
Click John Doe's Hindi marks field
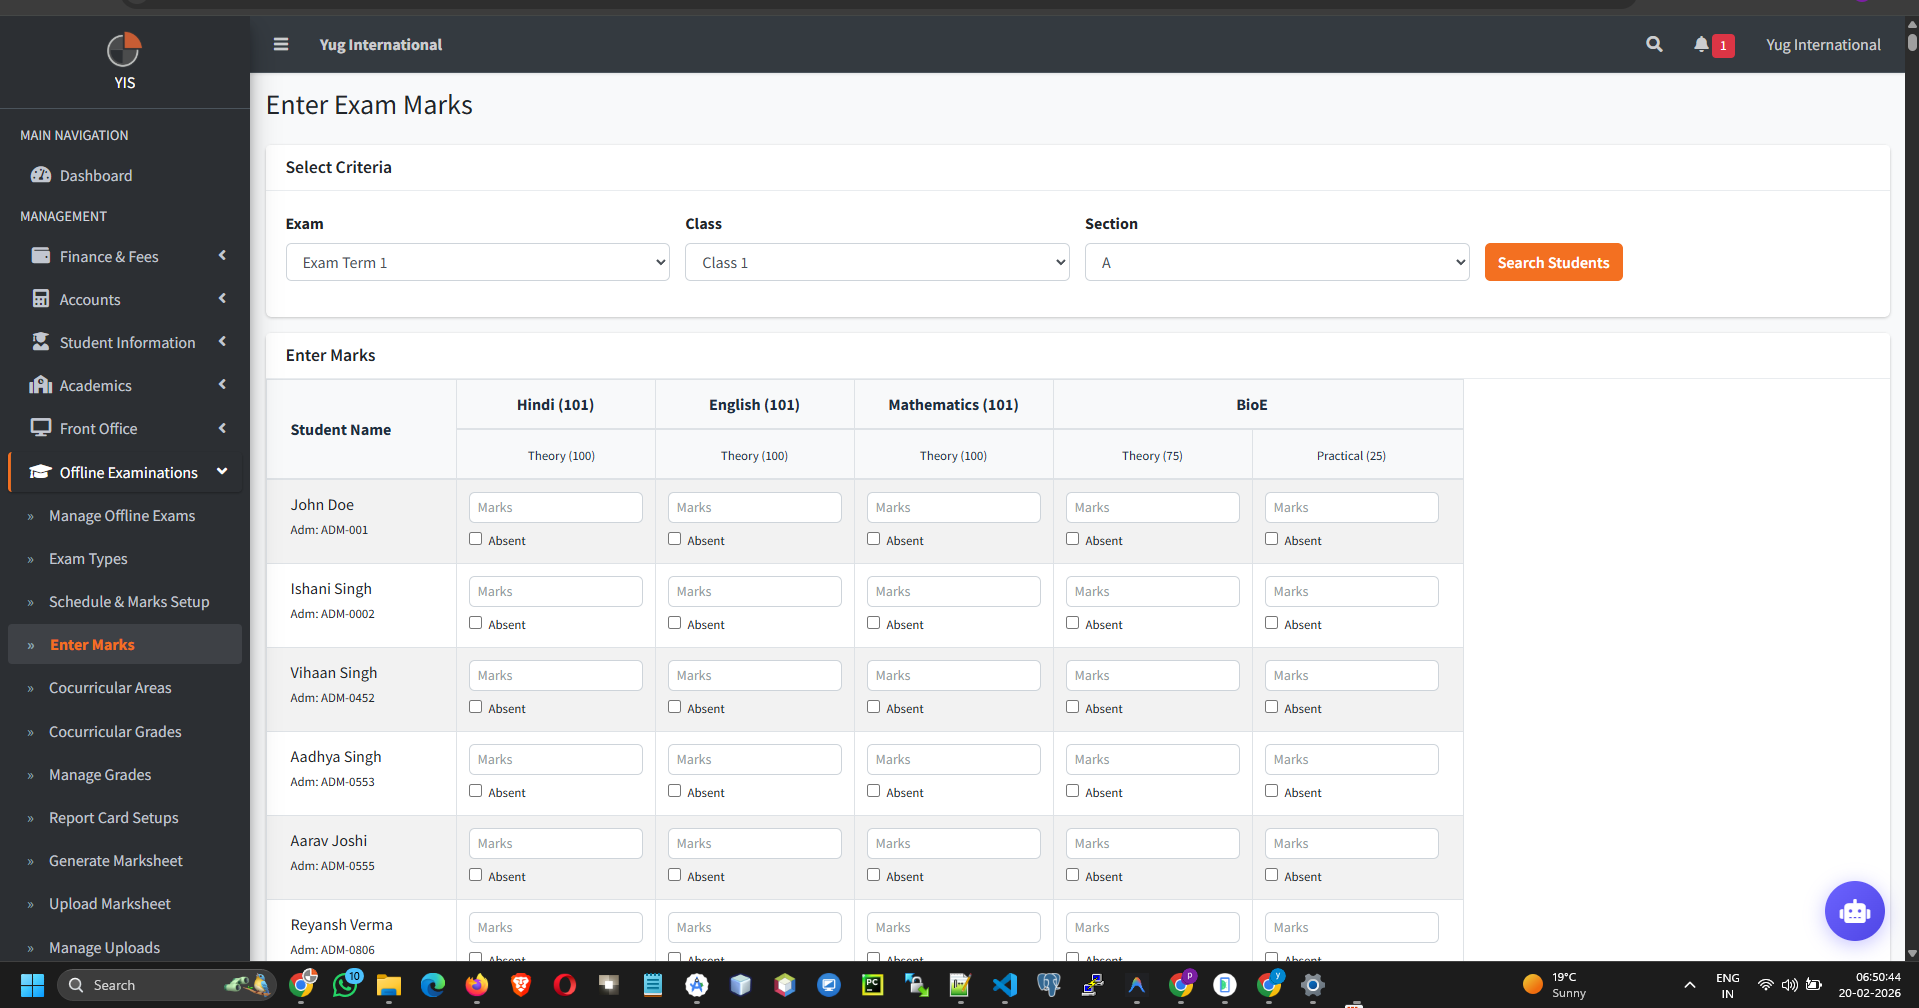[x=555, y=507]
